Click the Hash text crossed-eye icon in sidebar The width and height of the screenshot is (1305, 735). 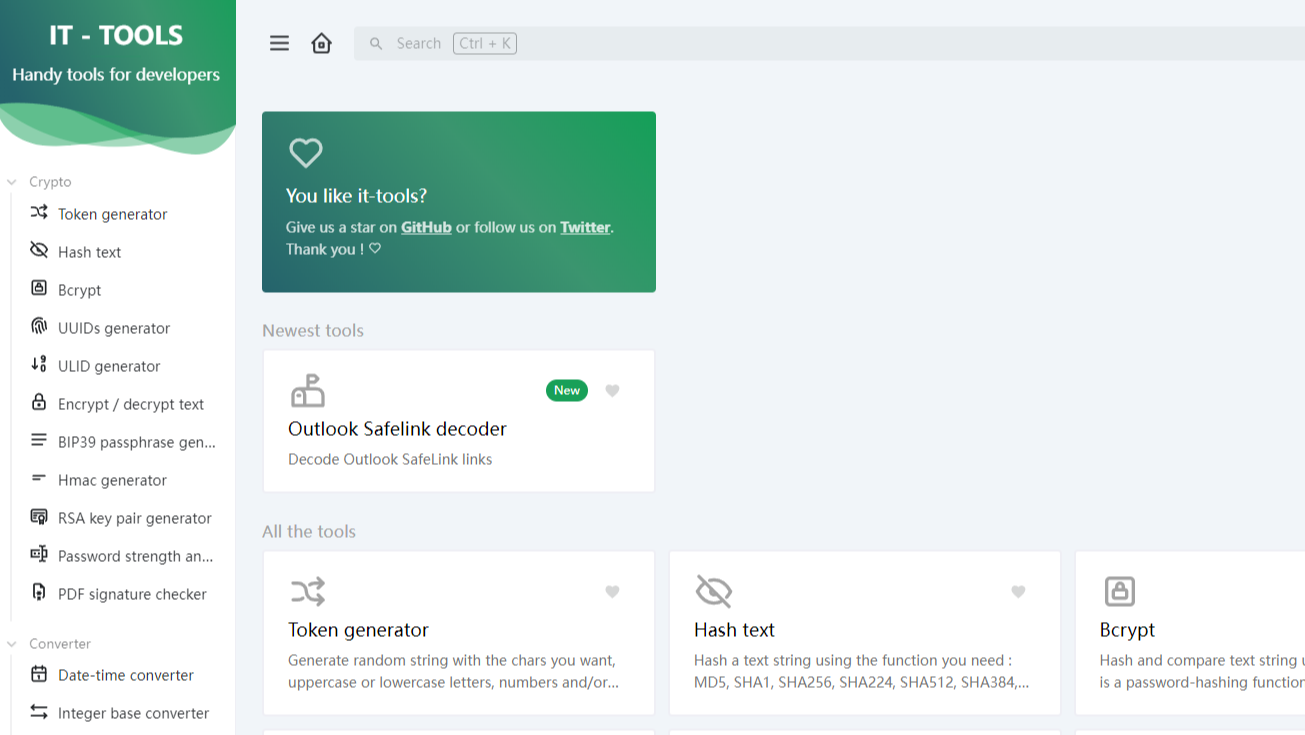click(39, 250)
